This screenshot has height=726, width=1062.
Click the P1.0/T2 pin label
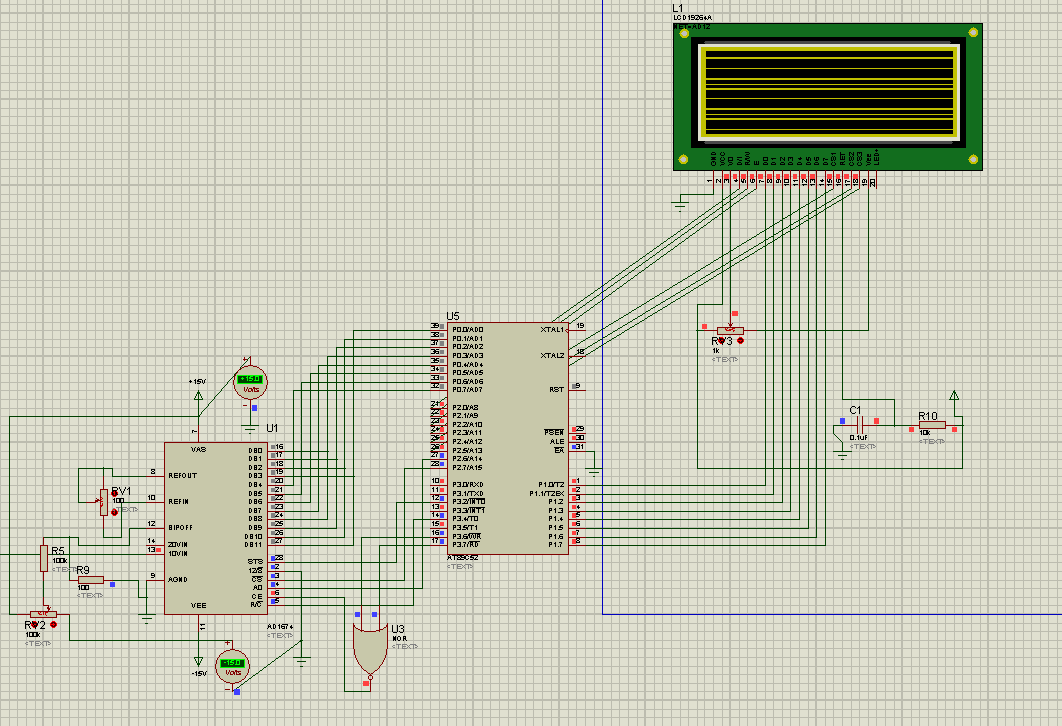(x=551, y=484)
